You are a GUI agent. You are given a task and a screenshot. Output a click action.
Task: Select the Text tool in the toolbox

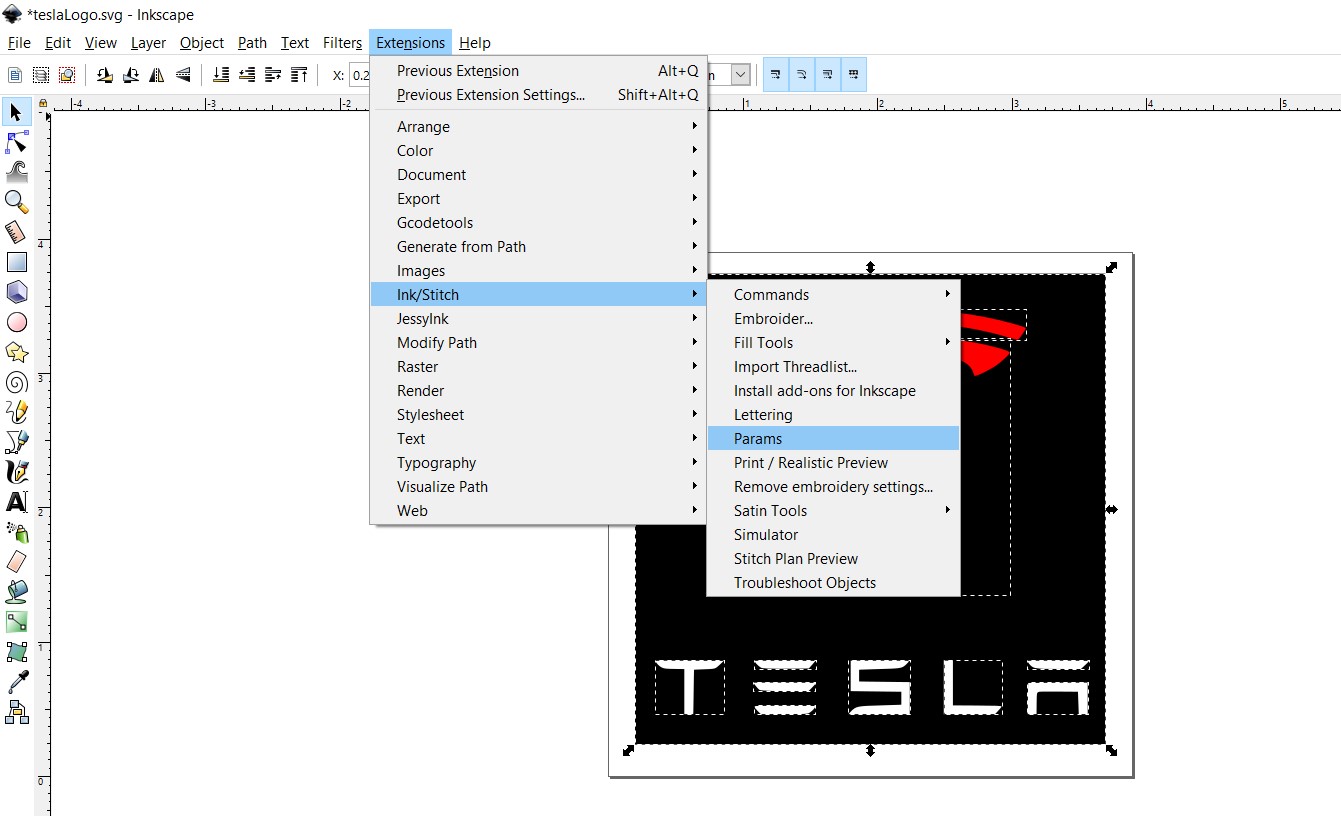click(x=16, y=502)
